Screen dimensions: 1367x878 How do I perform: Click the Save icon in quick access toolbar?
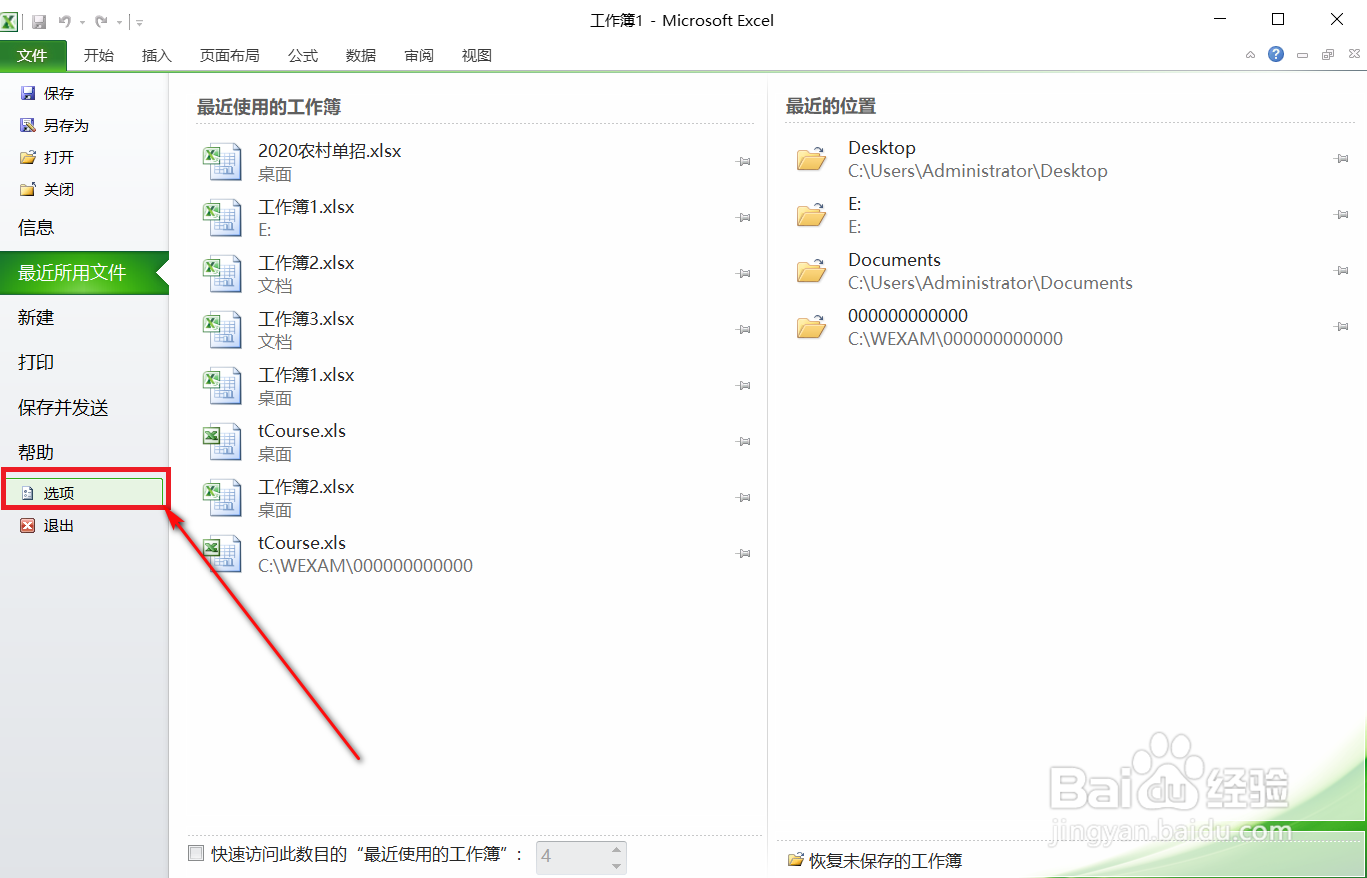pos(39,21)
